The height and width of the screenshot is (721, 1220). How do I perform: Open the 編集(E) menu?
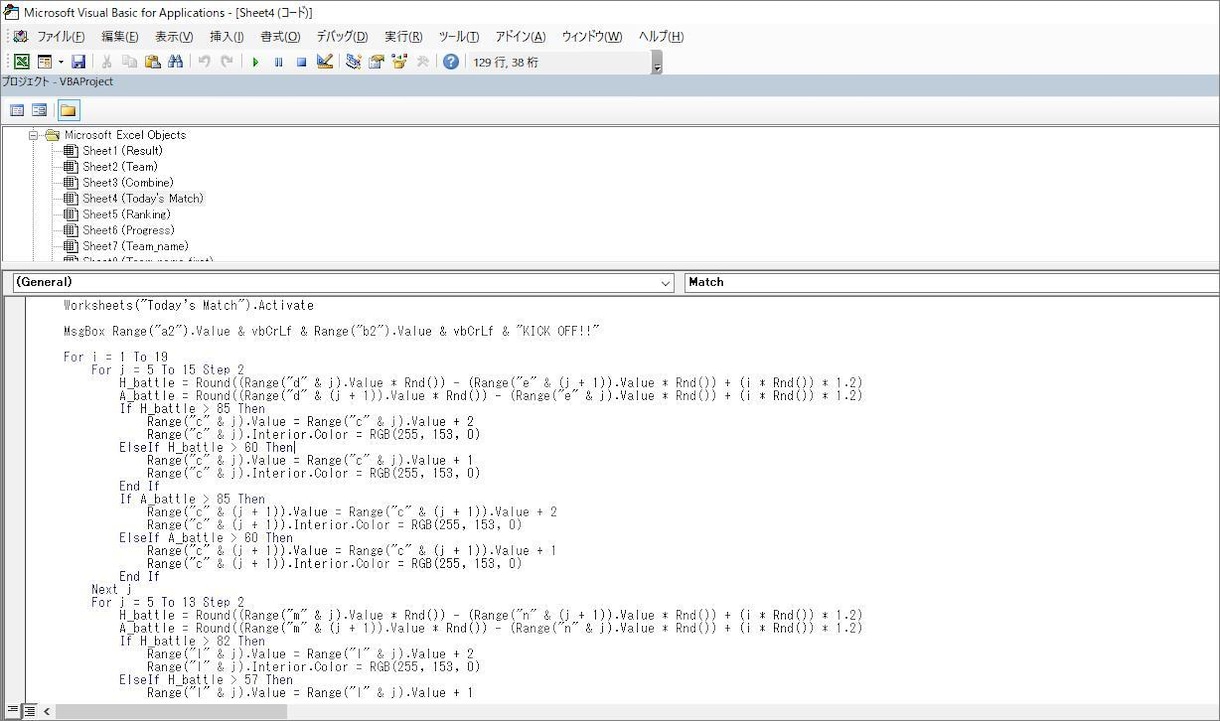point(120,37)
